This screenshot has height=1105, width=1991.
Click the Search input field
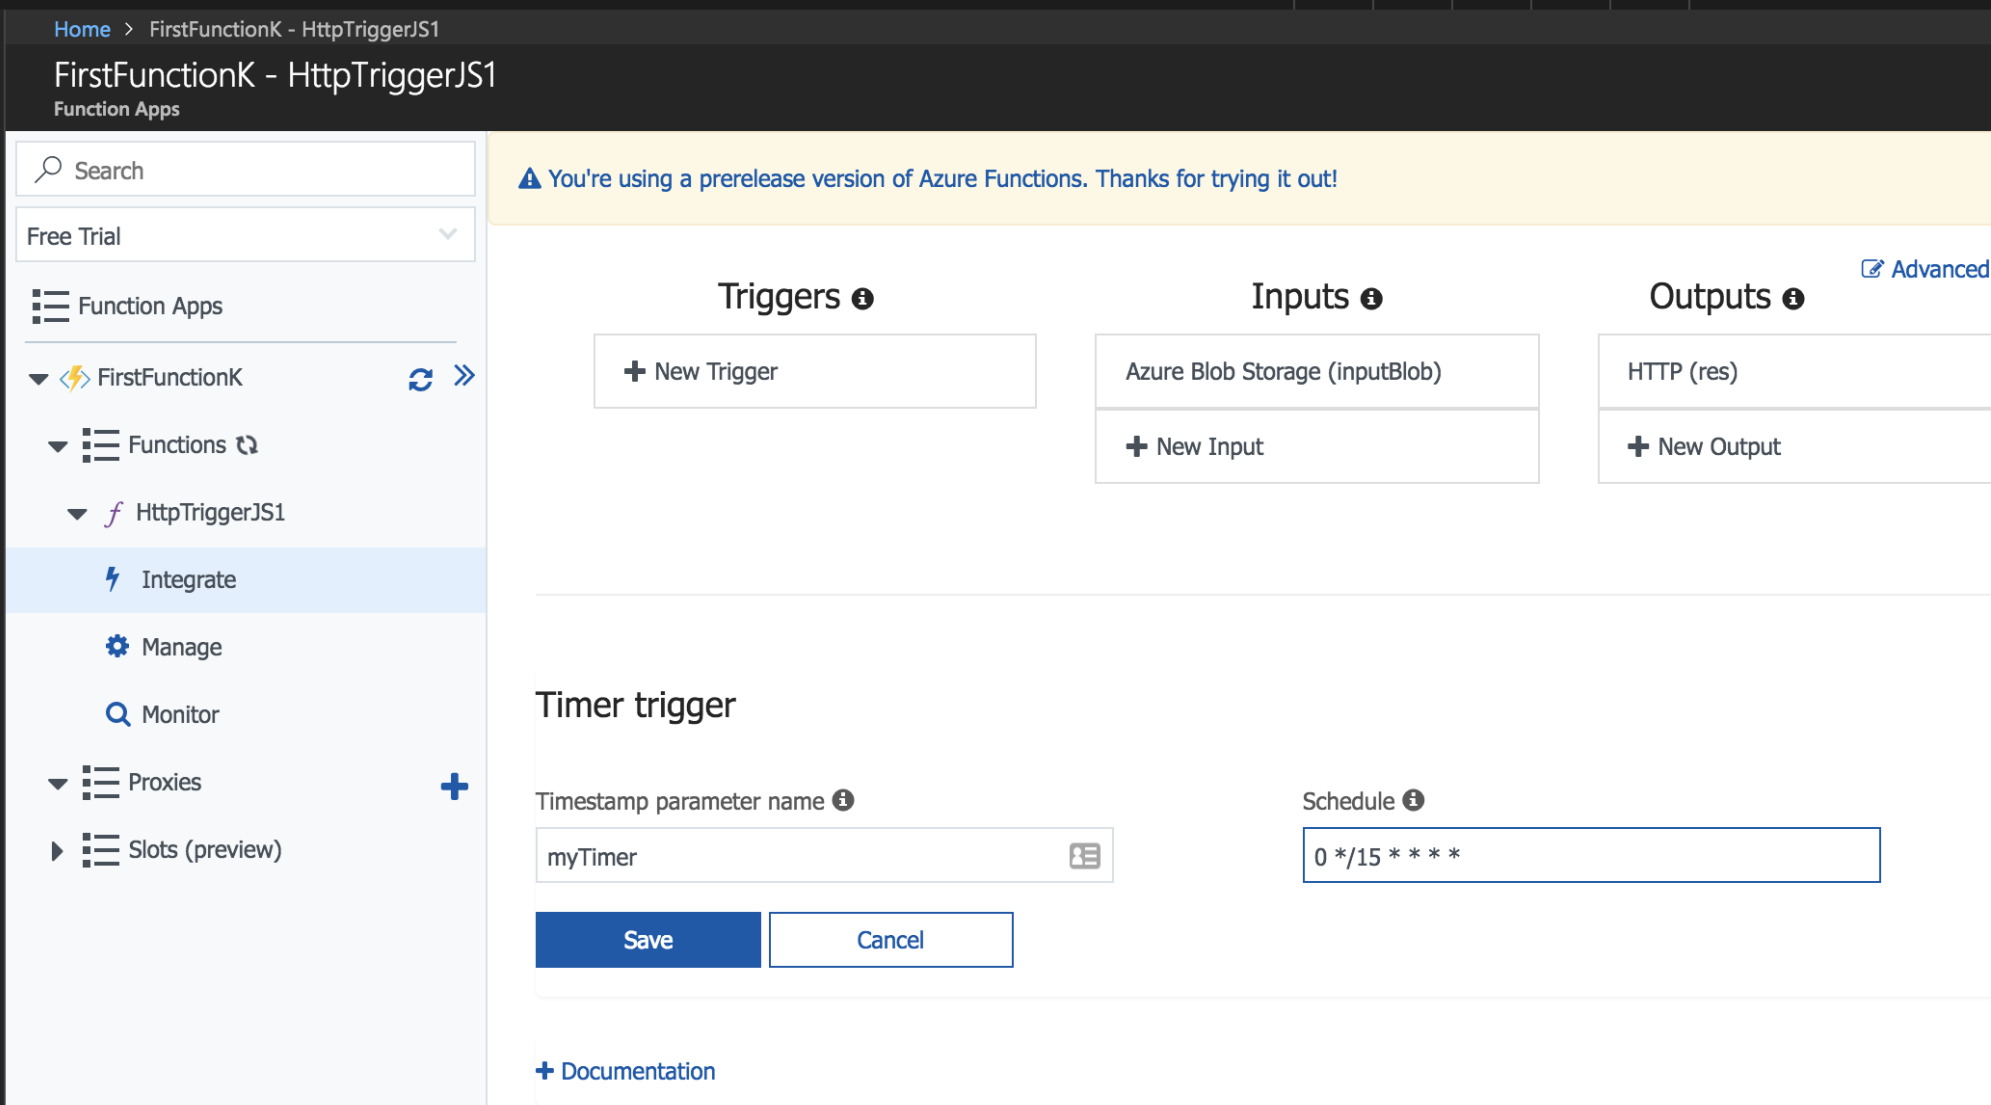pyautogui.click(x=245, y=169)
